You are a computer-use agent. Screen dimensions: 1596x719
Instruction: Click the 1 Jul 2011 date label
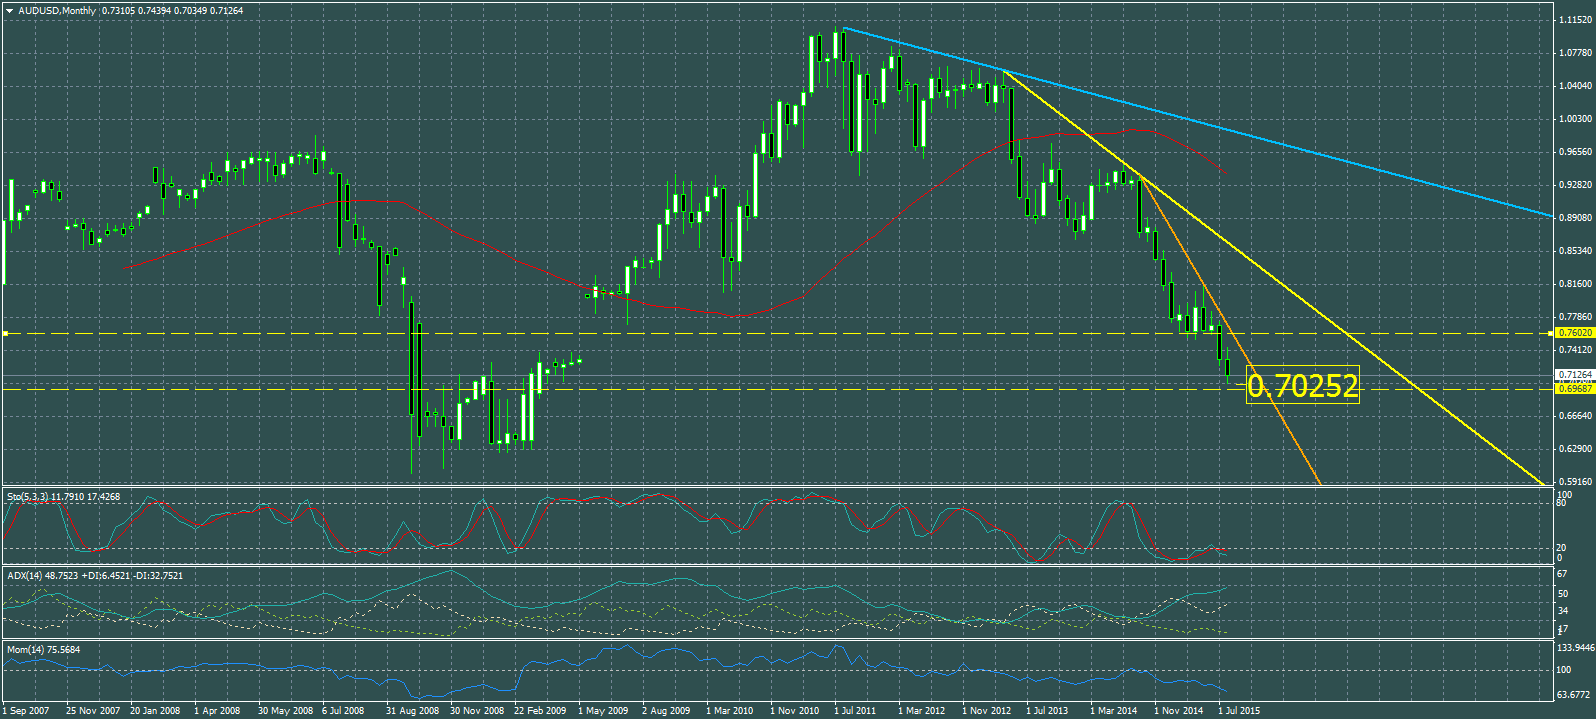click(x=855, y=711)
